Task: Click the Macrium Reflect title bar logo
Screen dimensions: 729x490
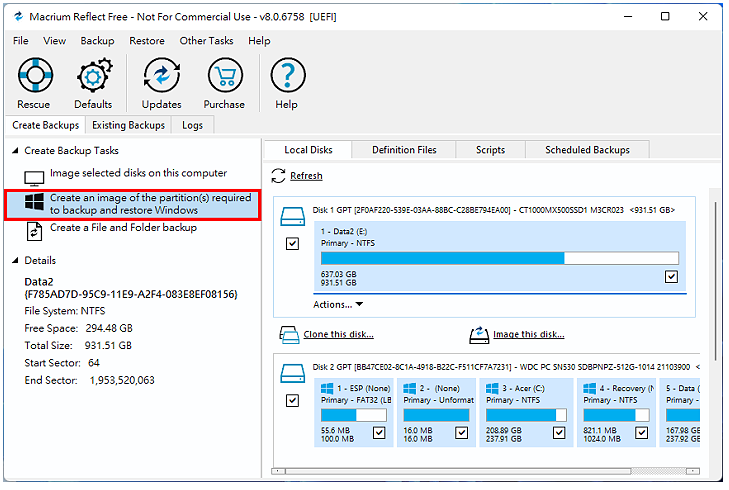Action: (x=19, y=17)
